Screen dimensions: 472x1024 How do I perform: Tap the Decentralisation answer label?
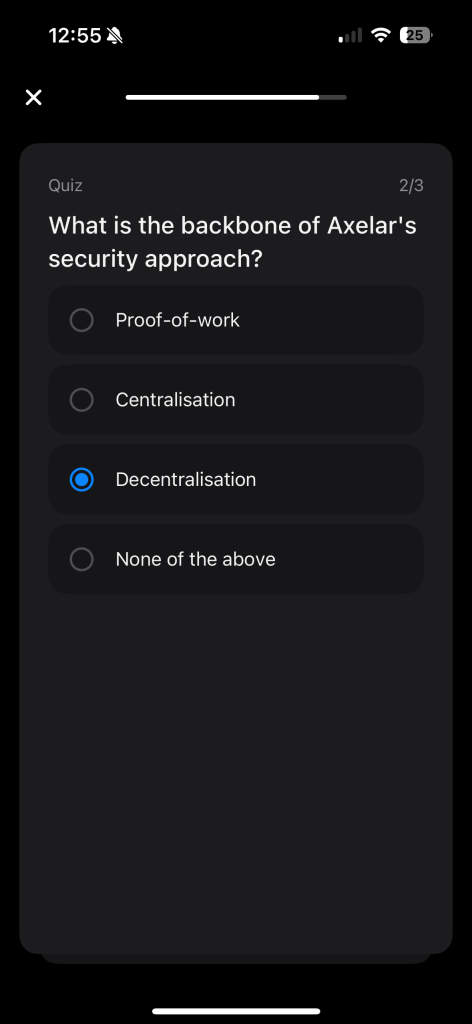click(x=186, y=479)
